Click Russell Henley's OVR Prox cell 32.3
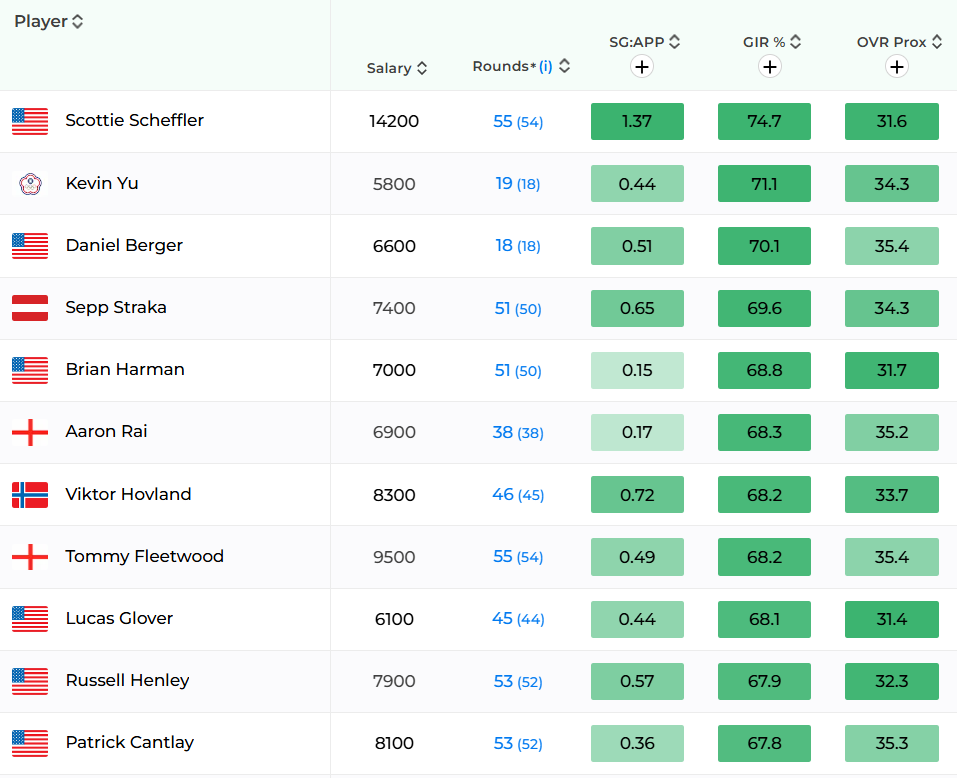The height and width of the screenshot is (778, 957). (892, 682)
